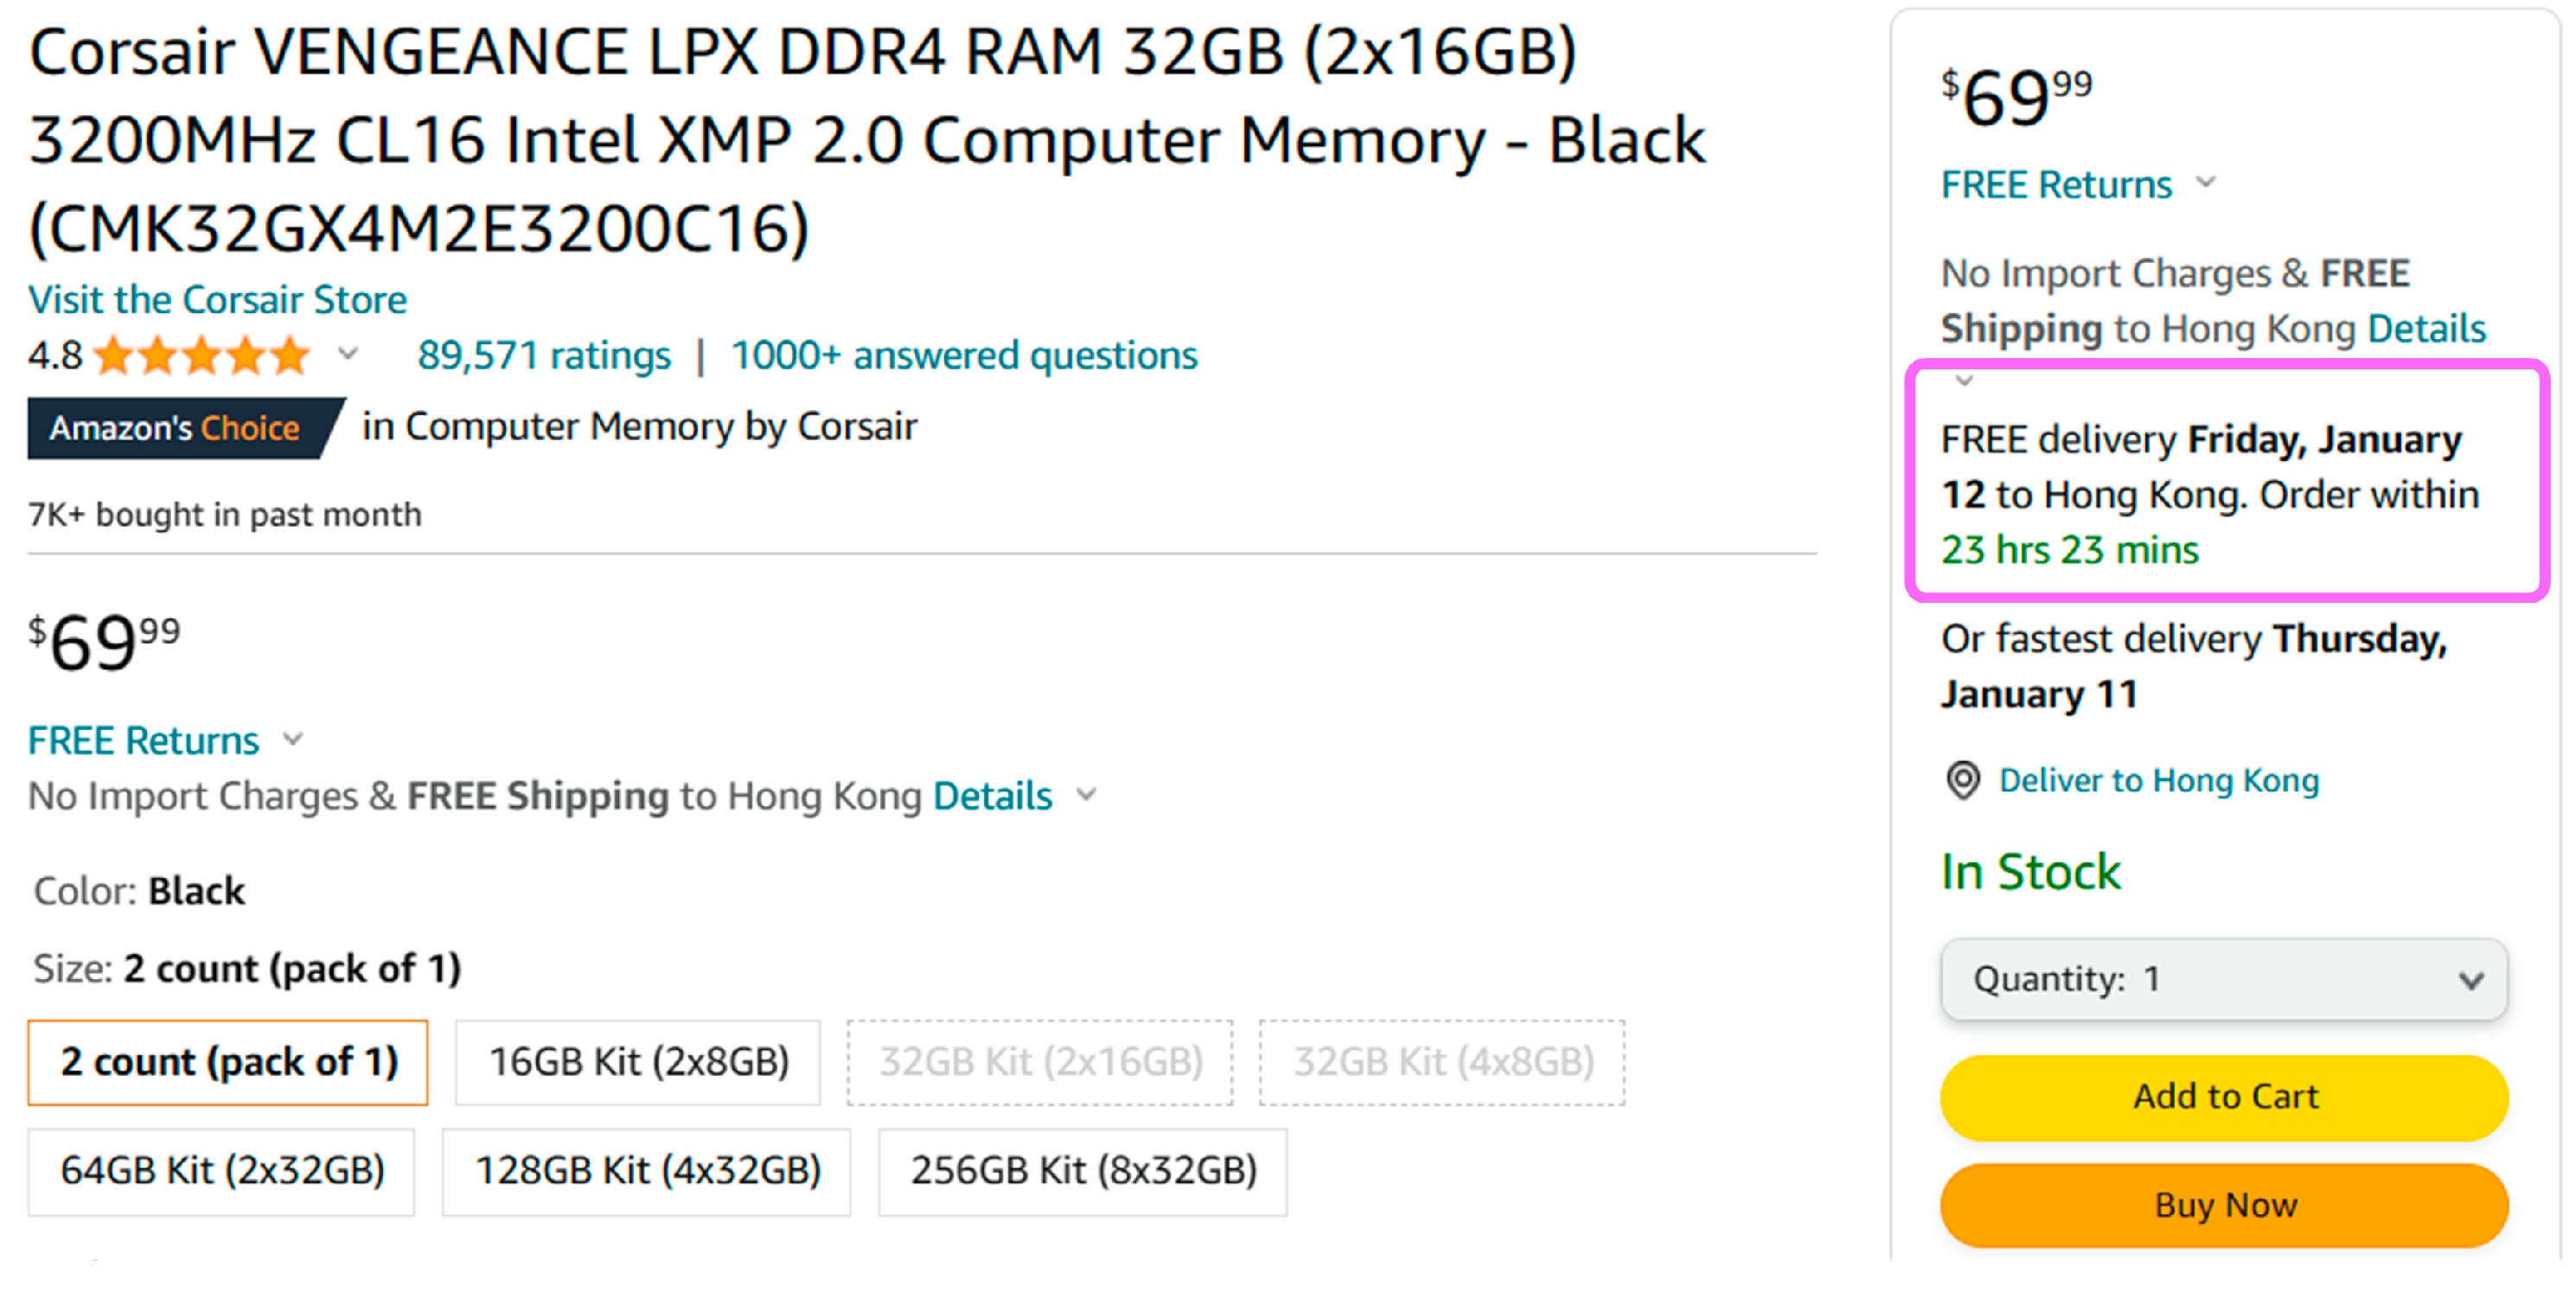Open the 1000+ answered questions link
This screenshot has width=2576, height=1306.
coord(964,356)
